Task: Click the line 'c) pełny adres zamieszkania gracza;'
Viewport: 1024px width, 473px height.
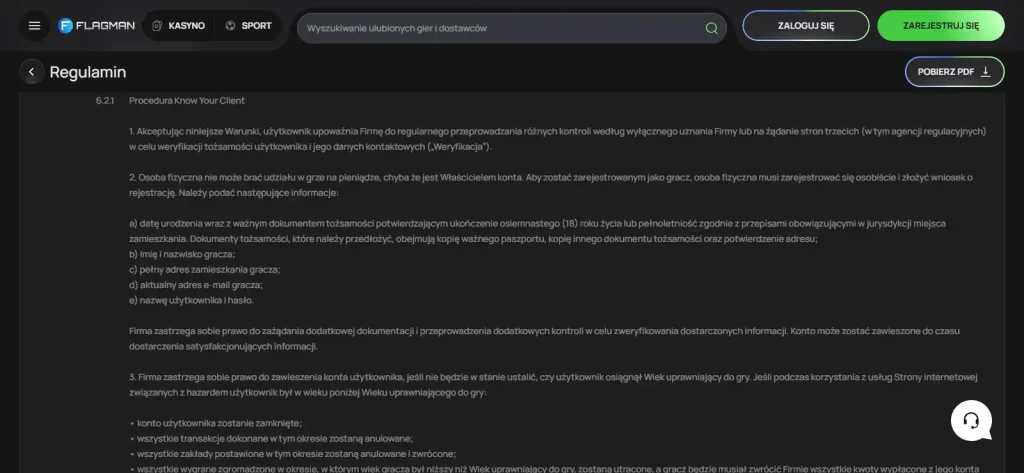Action: point(204,270)
